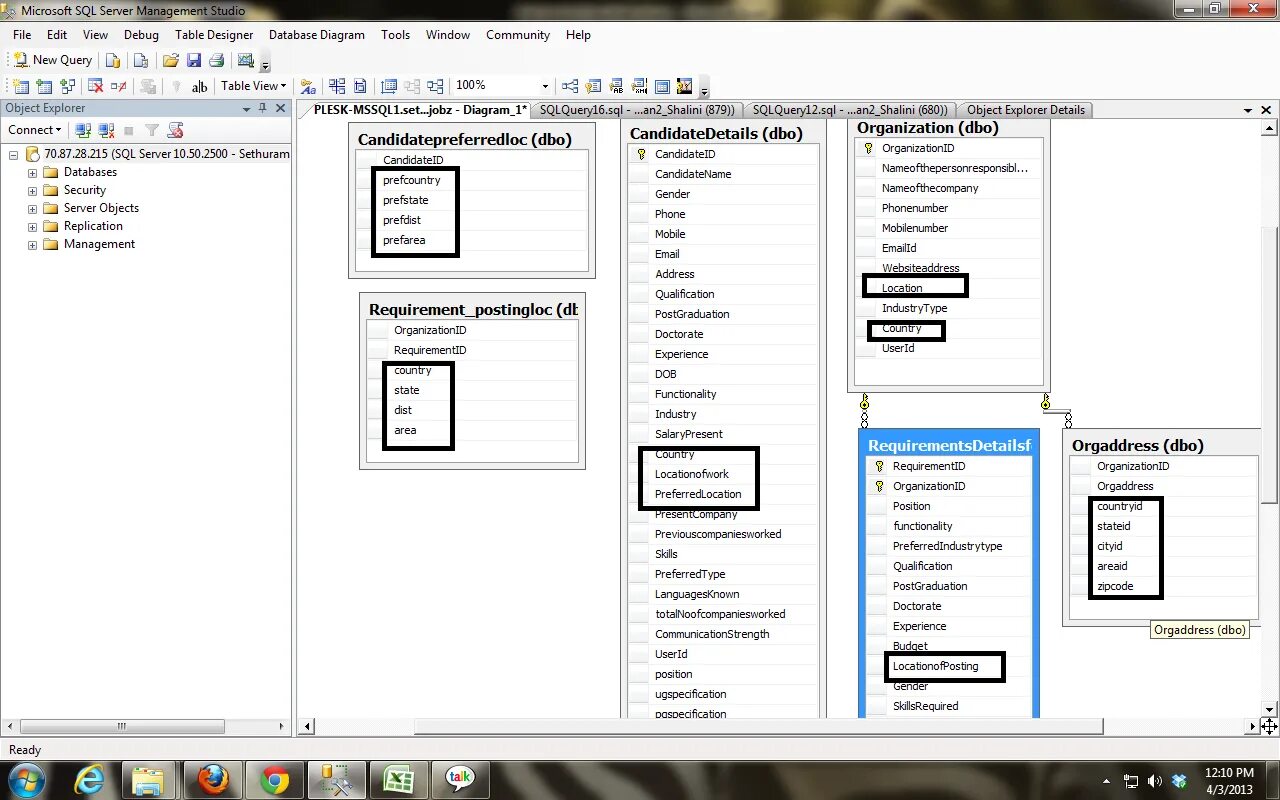Screen dimensions: 1280x800
Task: Click the Database Engine Query icon beside New Query
Action: click(x=113, y=60)
